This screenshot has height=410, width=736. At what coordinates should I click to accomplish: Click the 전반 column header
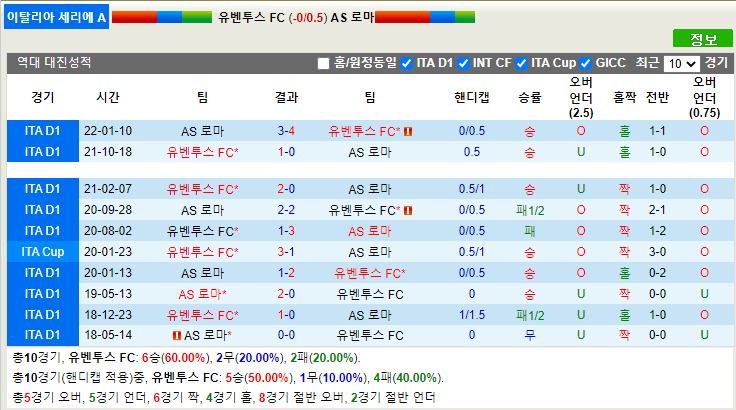(657, 97)
